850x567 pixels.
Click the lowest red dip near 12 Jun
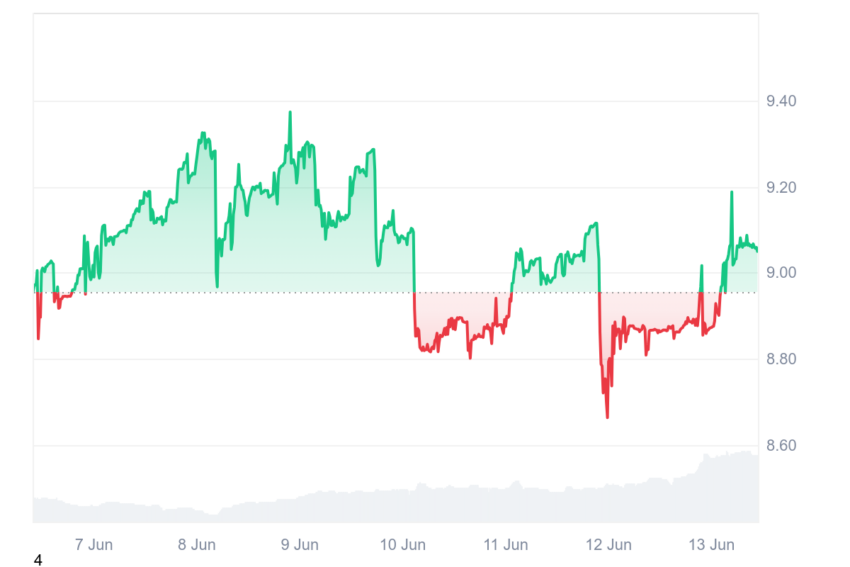[x=607, y=416]
